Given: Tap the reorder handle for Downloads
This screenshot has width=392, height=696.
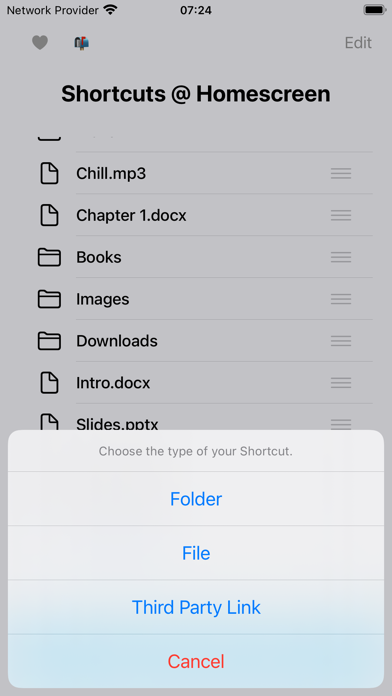Looking at the screenshot, I should [x=341, y=341].
